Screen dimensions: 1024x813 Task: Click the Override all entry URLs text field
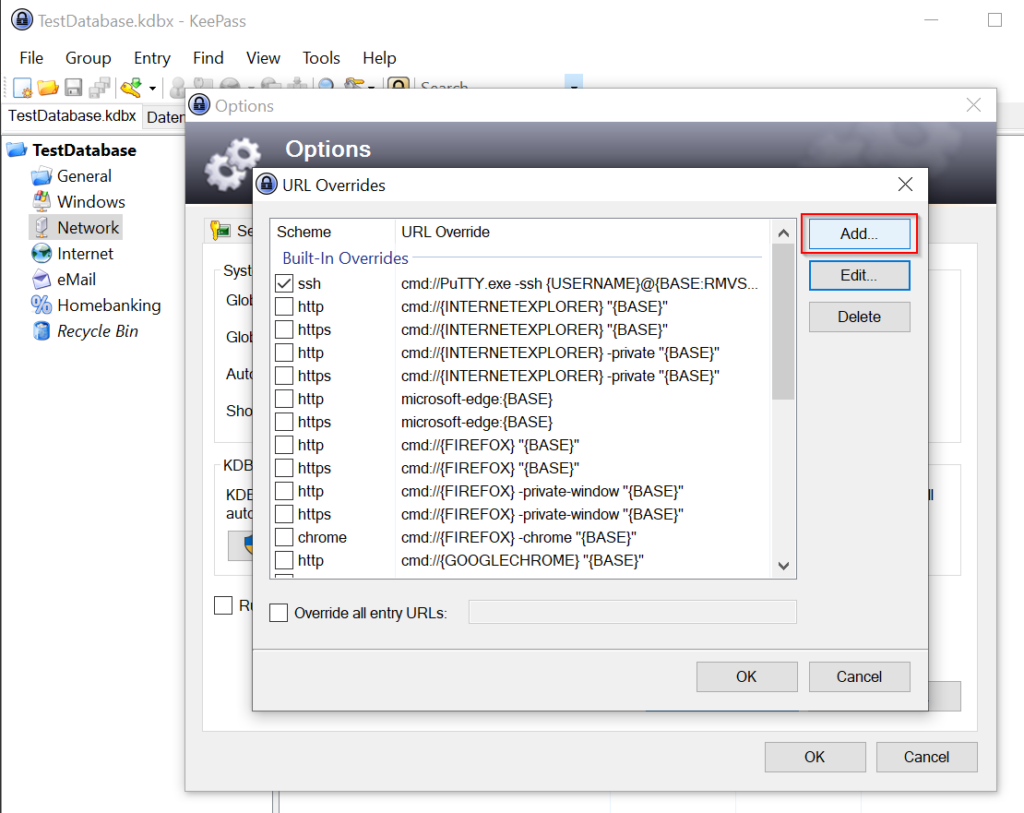pyautogui.click(x=632, y=612)
